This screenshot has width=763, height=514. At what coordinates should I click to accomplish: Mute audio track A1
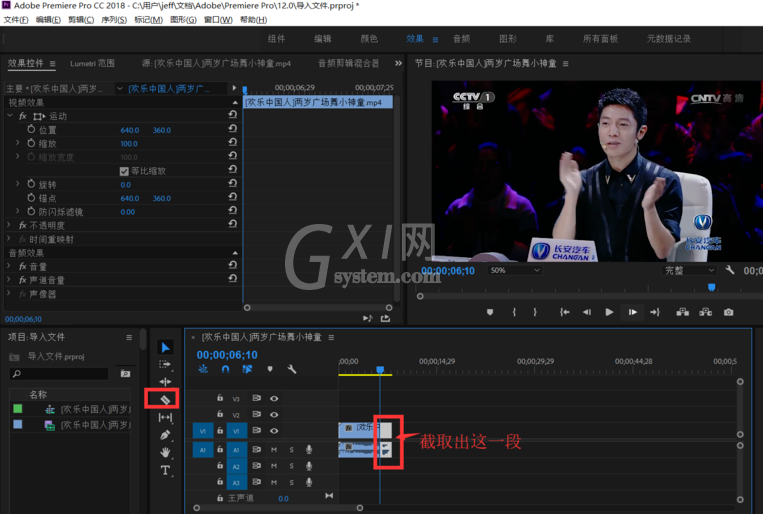pyautogui.click(x=274, y=450)
